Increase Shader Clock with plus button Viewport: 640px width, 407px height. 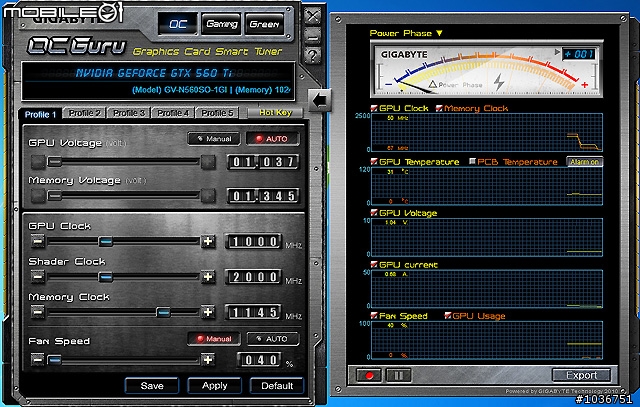click(x=208, y=277)
